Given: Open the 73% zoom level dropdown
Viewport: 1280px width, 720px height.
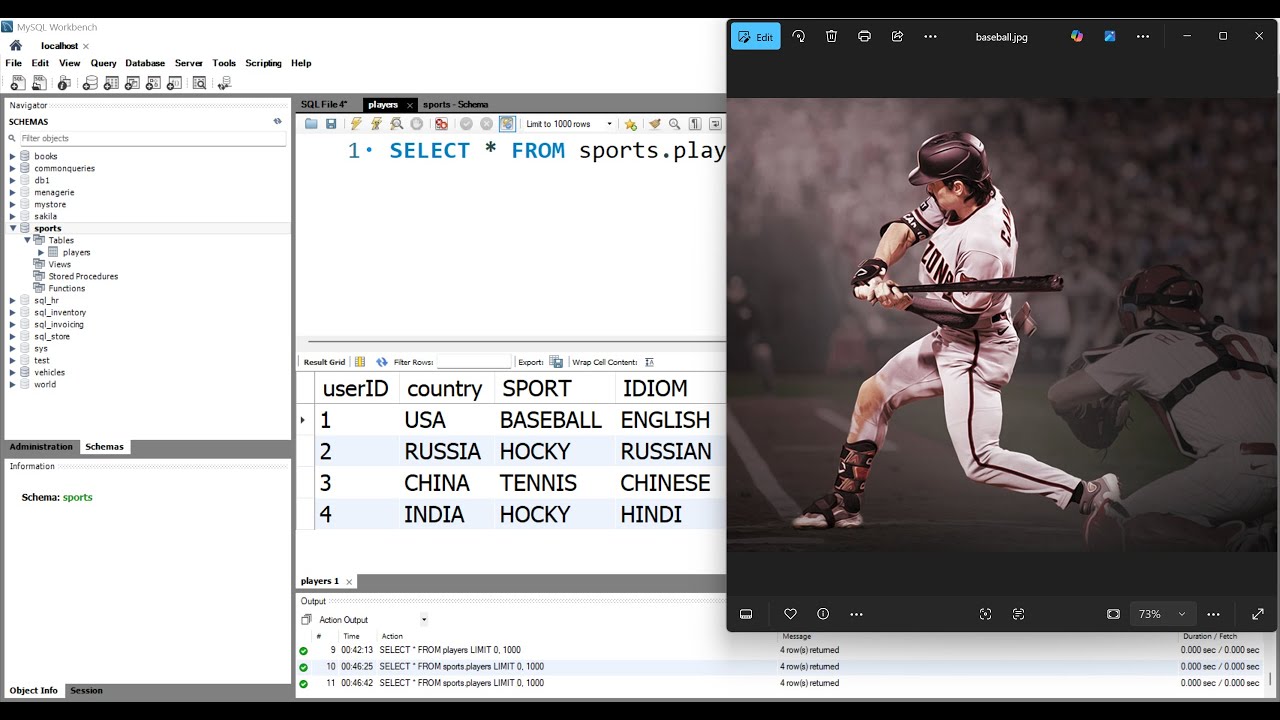Looking at the screenshot, I should [x=1161, y=614].
